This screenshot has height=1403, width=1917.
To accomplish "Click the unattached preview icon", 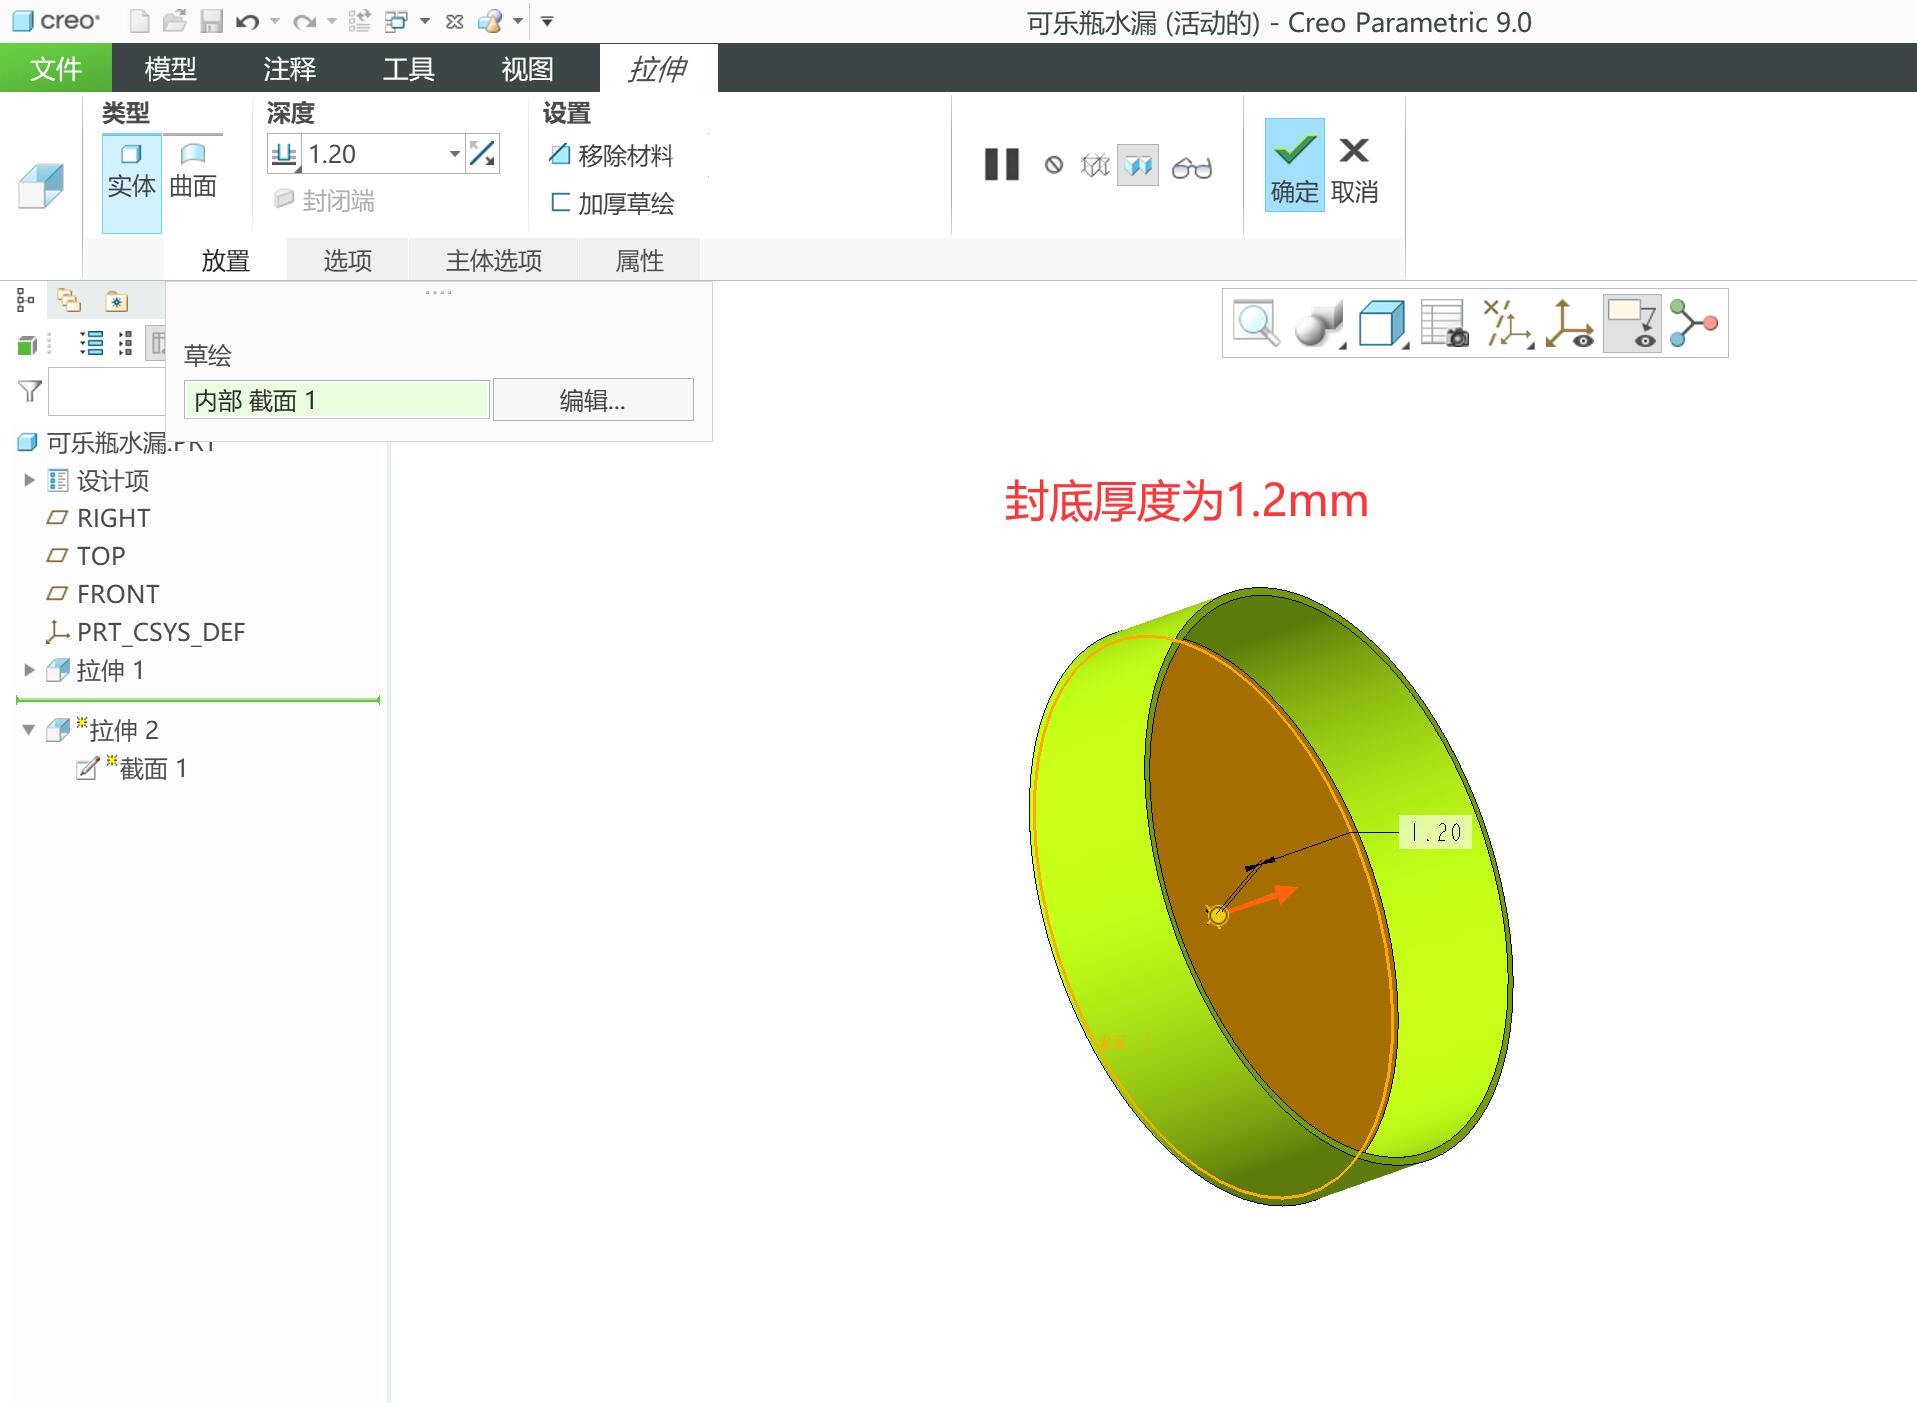I will [x=1095, y=165].
